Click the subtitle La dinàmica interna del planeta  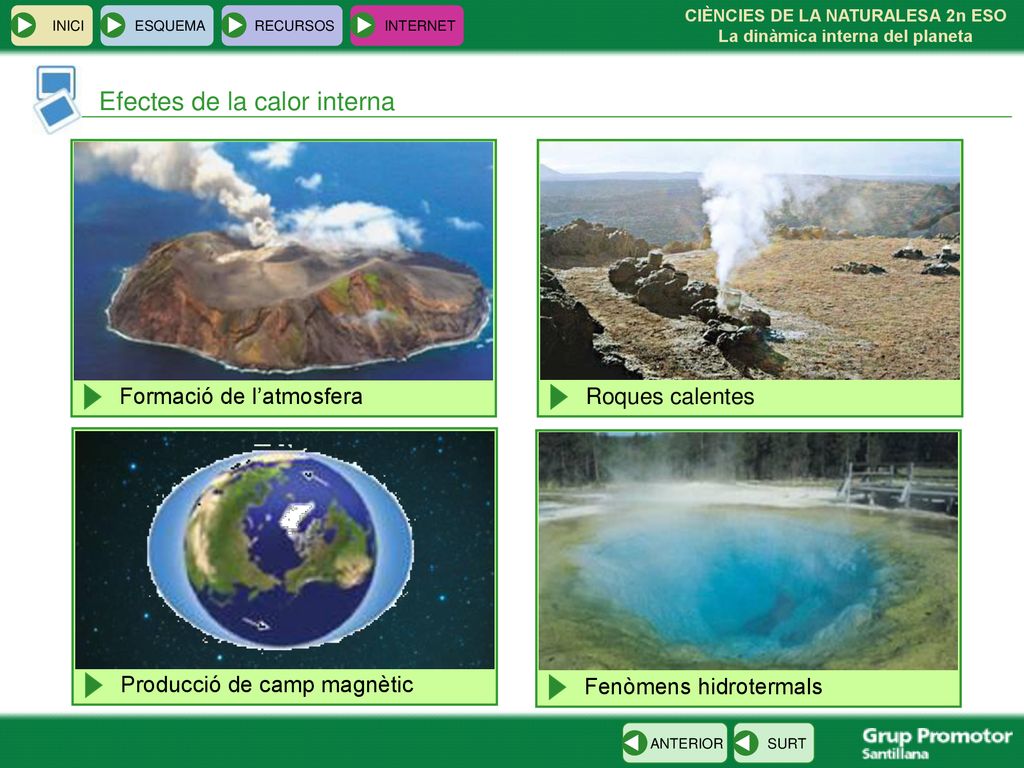coord(846,37)
